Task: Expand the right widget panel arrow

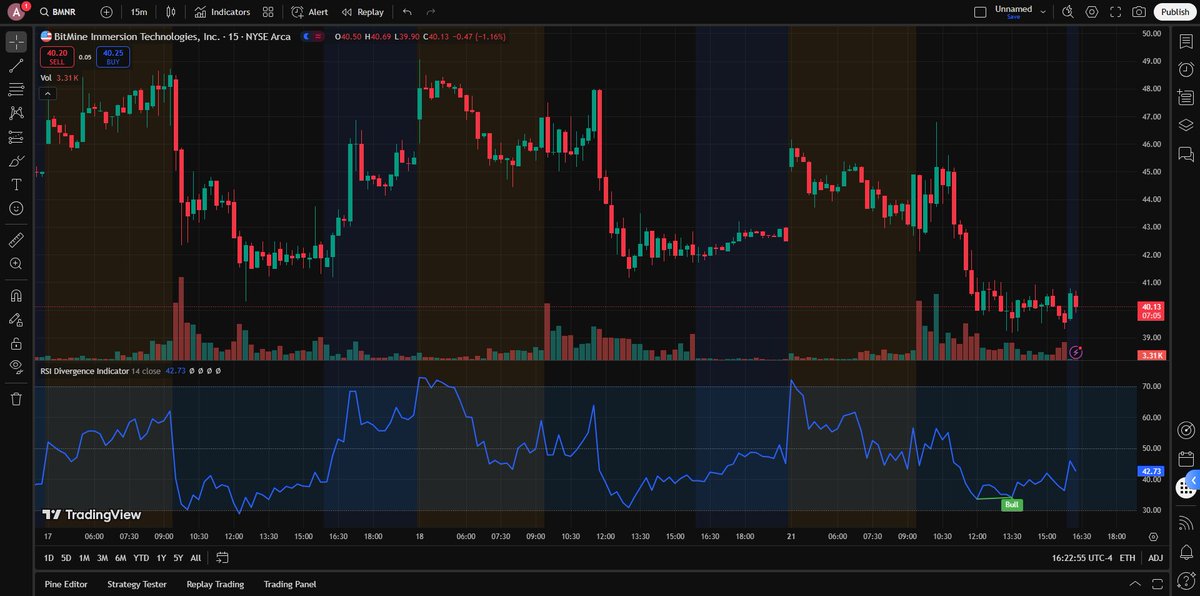Action: [x=1193, y=481]
